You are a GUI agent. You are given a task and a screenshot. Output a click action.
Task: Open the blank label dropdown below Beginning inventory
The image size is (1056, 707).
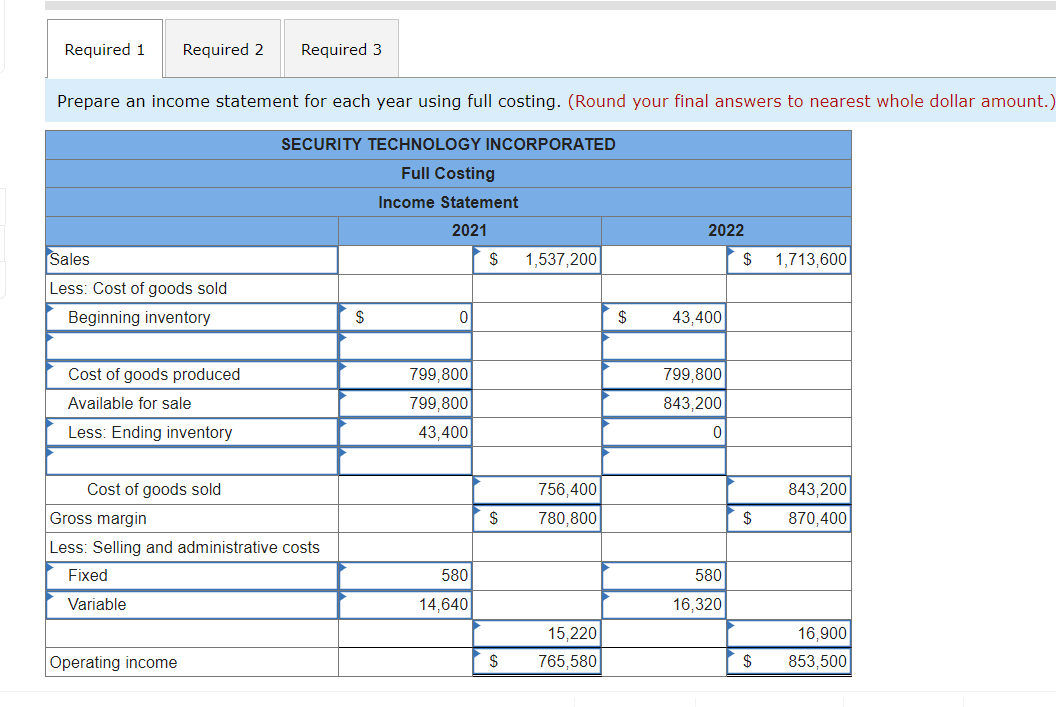pyautogui.click(x=192, y=346)
